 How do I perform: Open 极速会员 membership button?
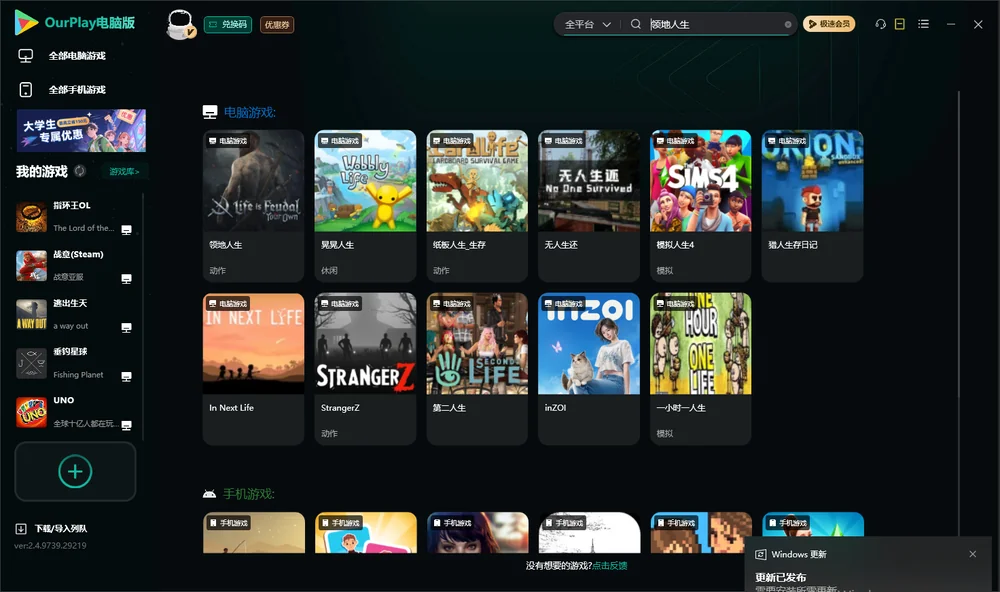(829, 24)
